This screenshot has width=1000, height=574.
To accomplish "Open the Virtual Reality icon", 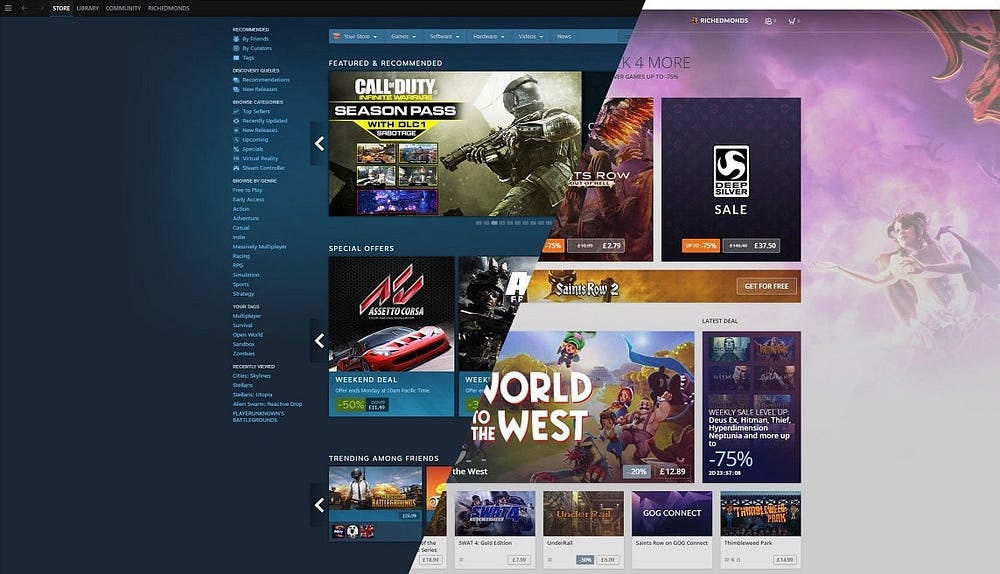I will coord(236,159).
